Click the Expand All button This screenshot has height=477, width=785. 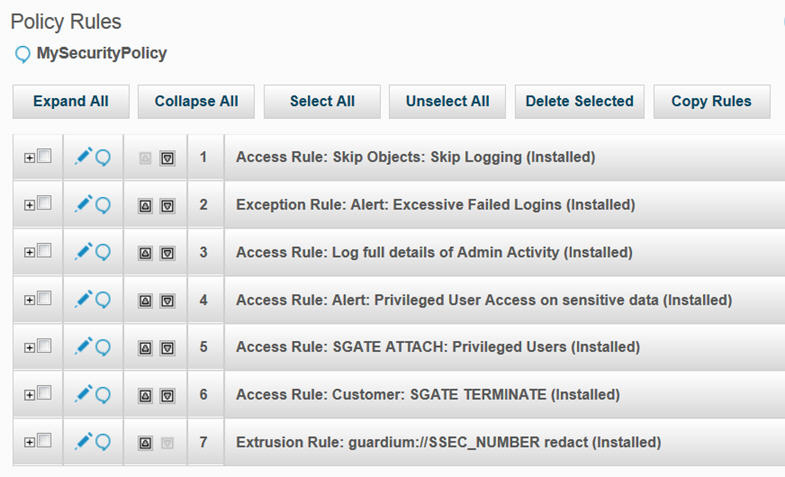pyautogui.click(x=71, y=101)
